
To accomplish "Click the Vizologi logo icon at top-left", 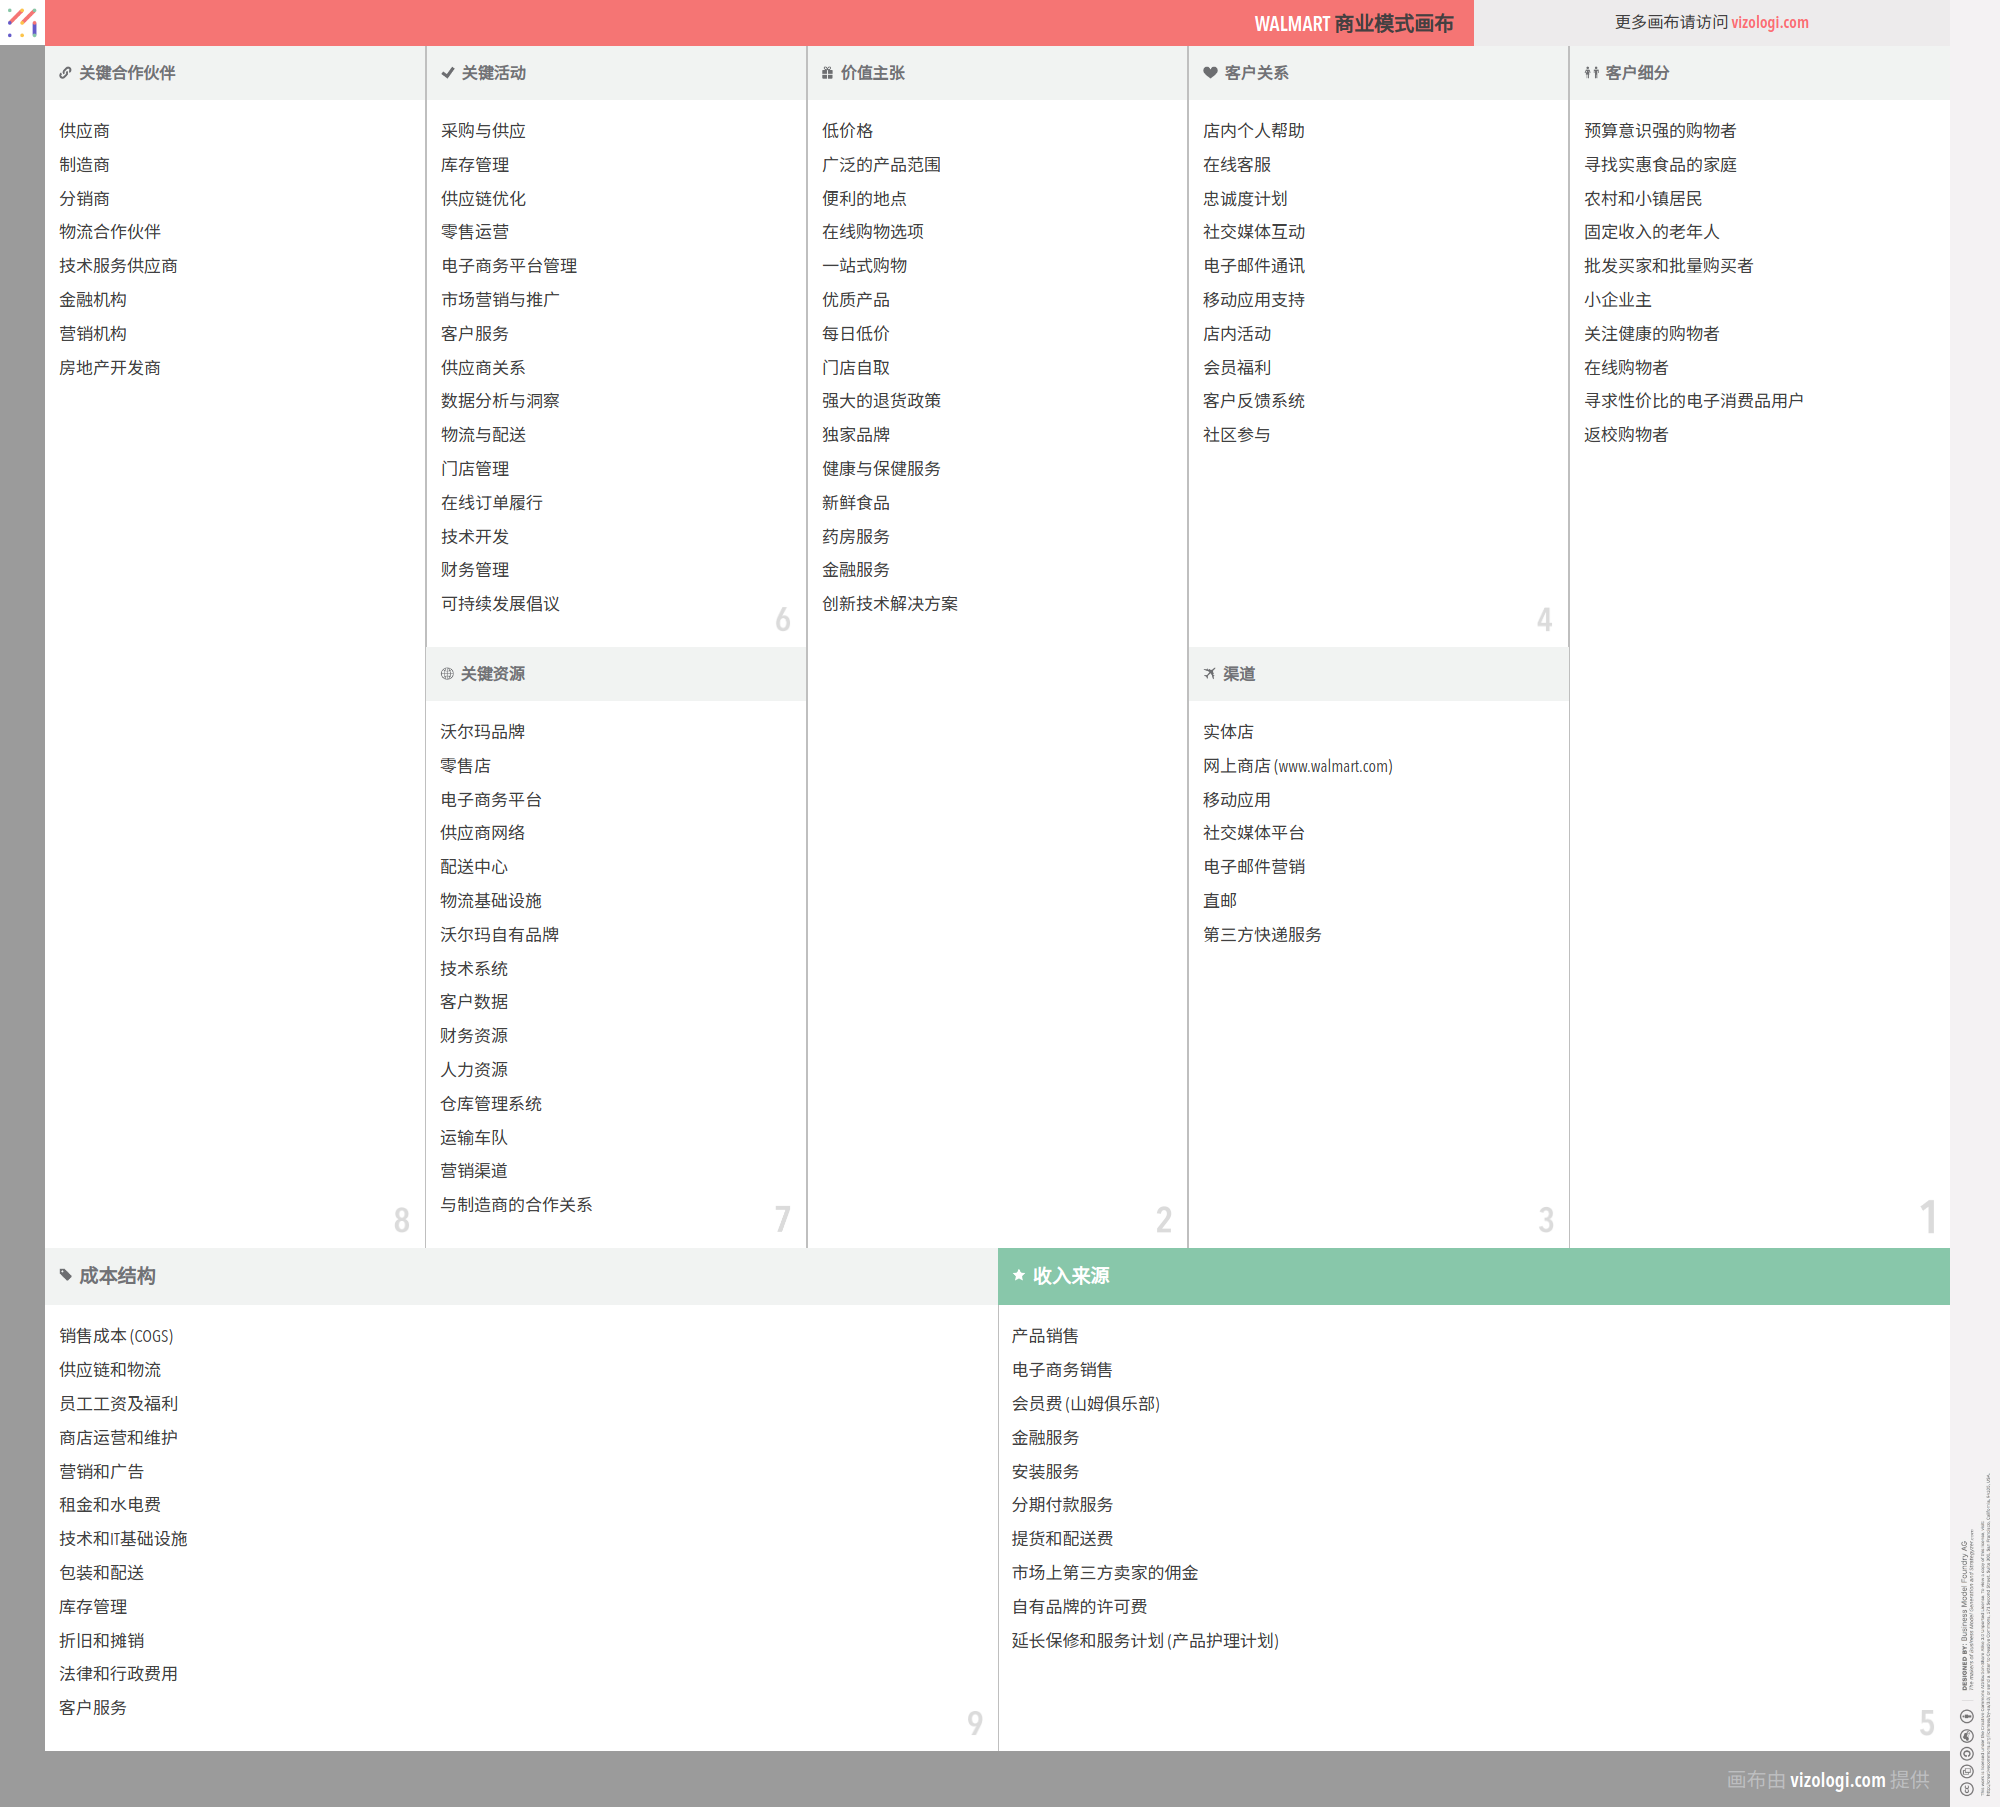I will coord(22,22).
